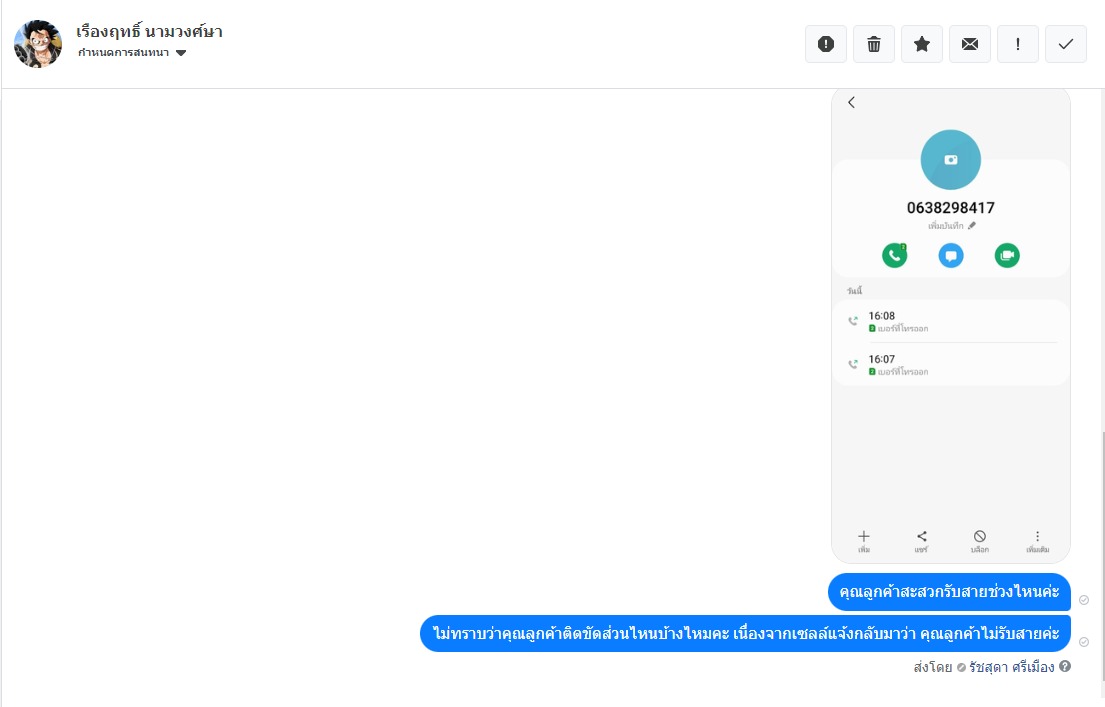This screenshot has width=1105, height=707.
Task: Tap blue message icon in screenshot
Action: [951, 255]
